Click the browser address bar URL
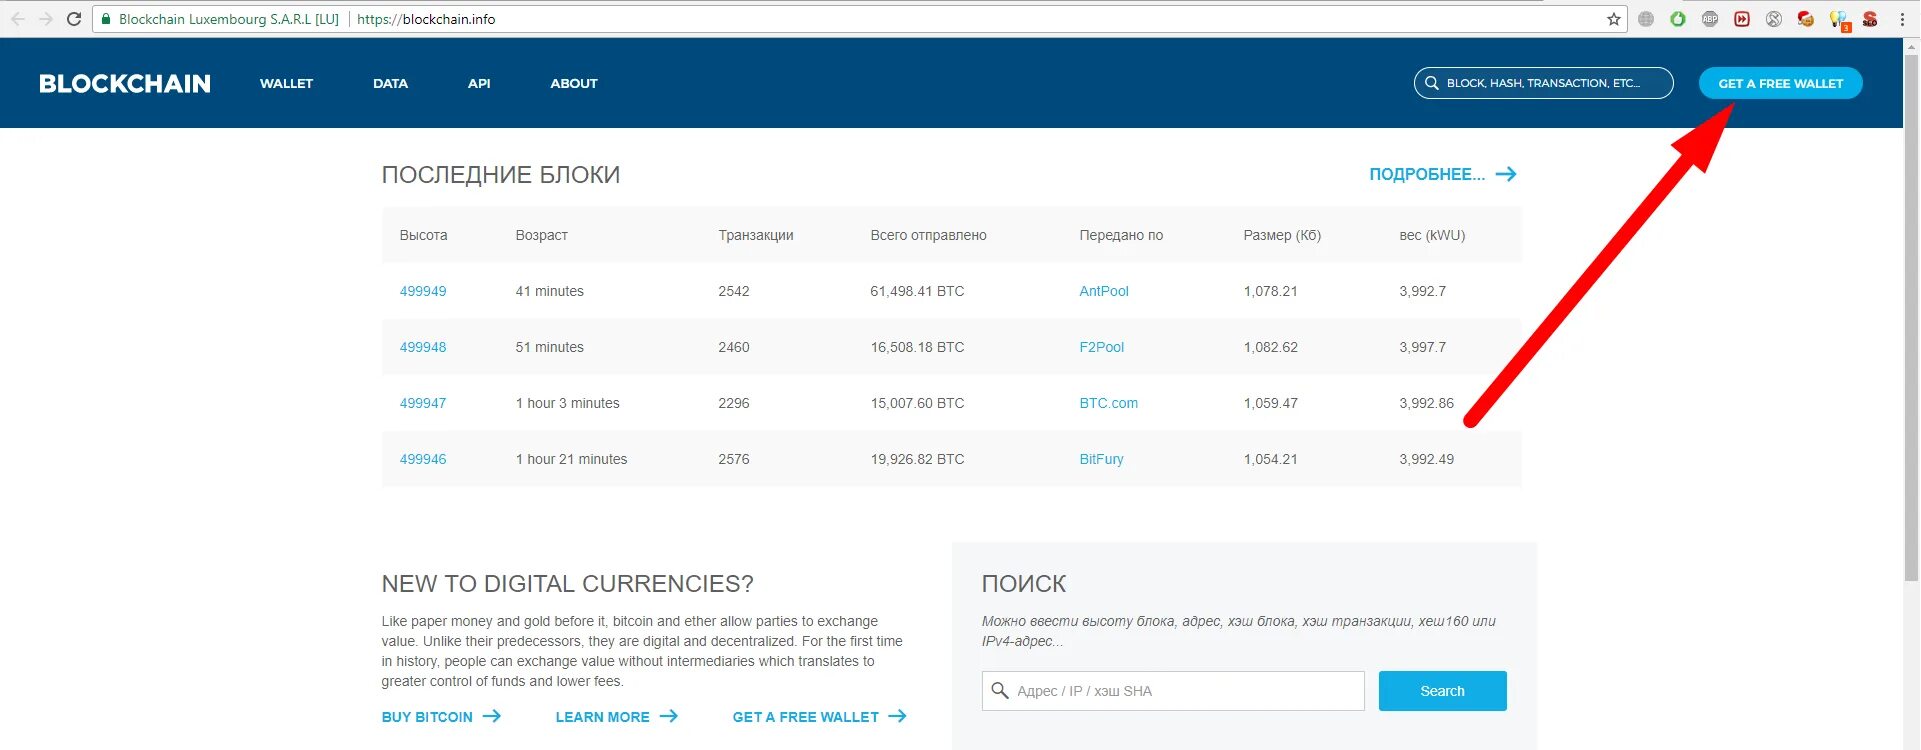 tap(426, 19)
